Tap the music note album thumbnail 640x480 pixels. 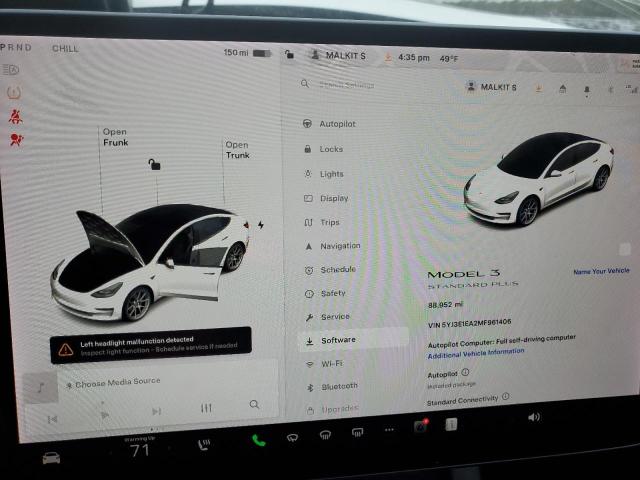coord(40,388)
